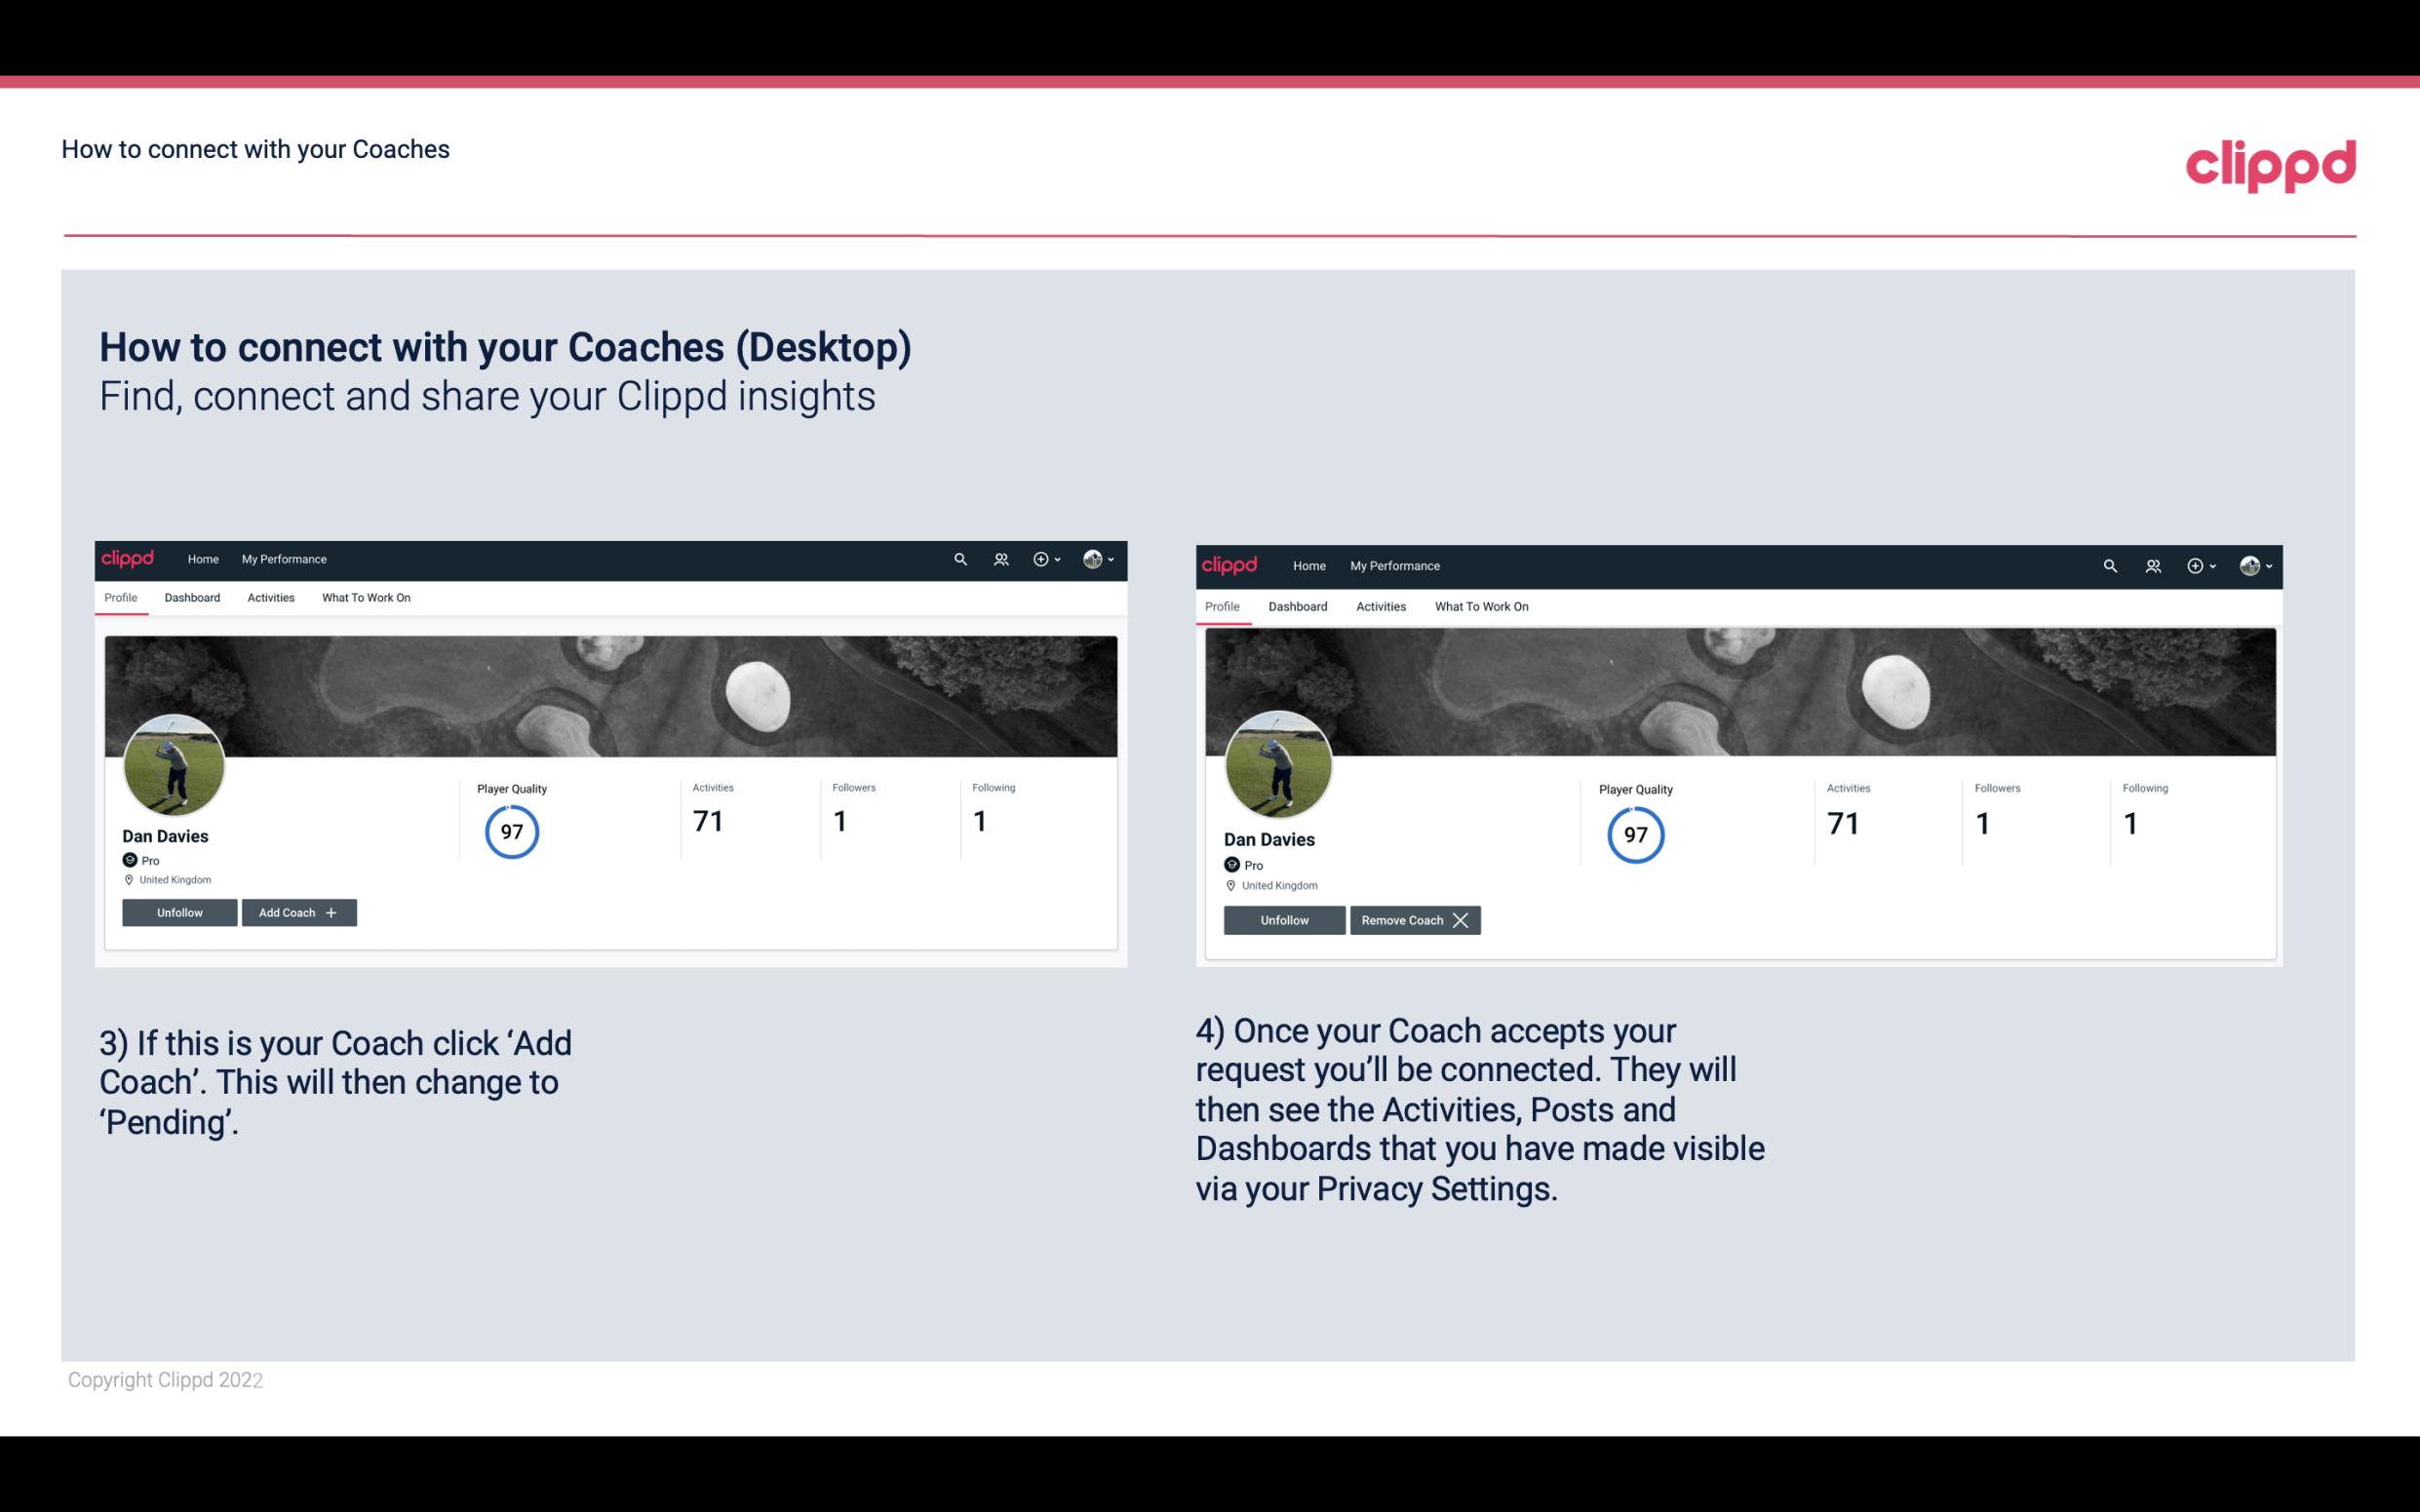This screenshot has width=2420, height=1512.
Task: Click the search icon in right screenshot
Action: click(x=2108, y=564)
